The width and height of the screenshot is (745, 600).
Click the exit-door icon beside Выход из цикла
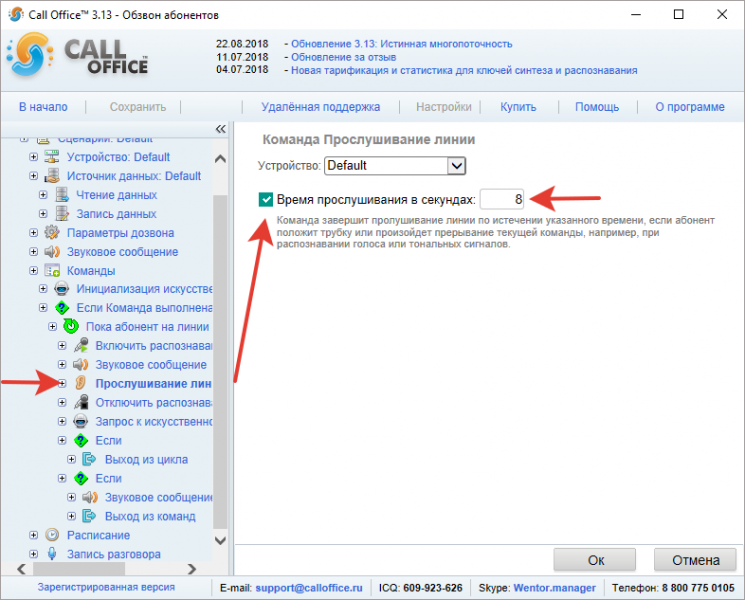(89, 459)
